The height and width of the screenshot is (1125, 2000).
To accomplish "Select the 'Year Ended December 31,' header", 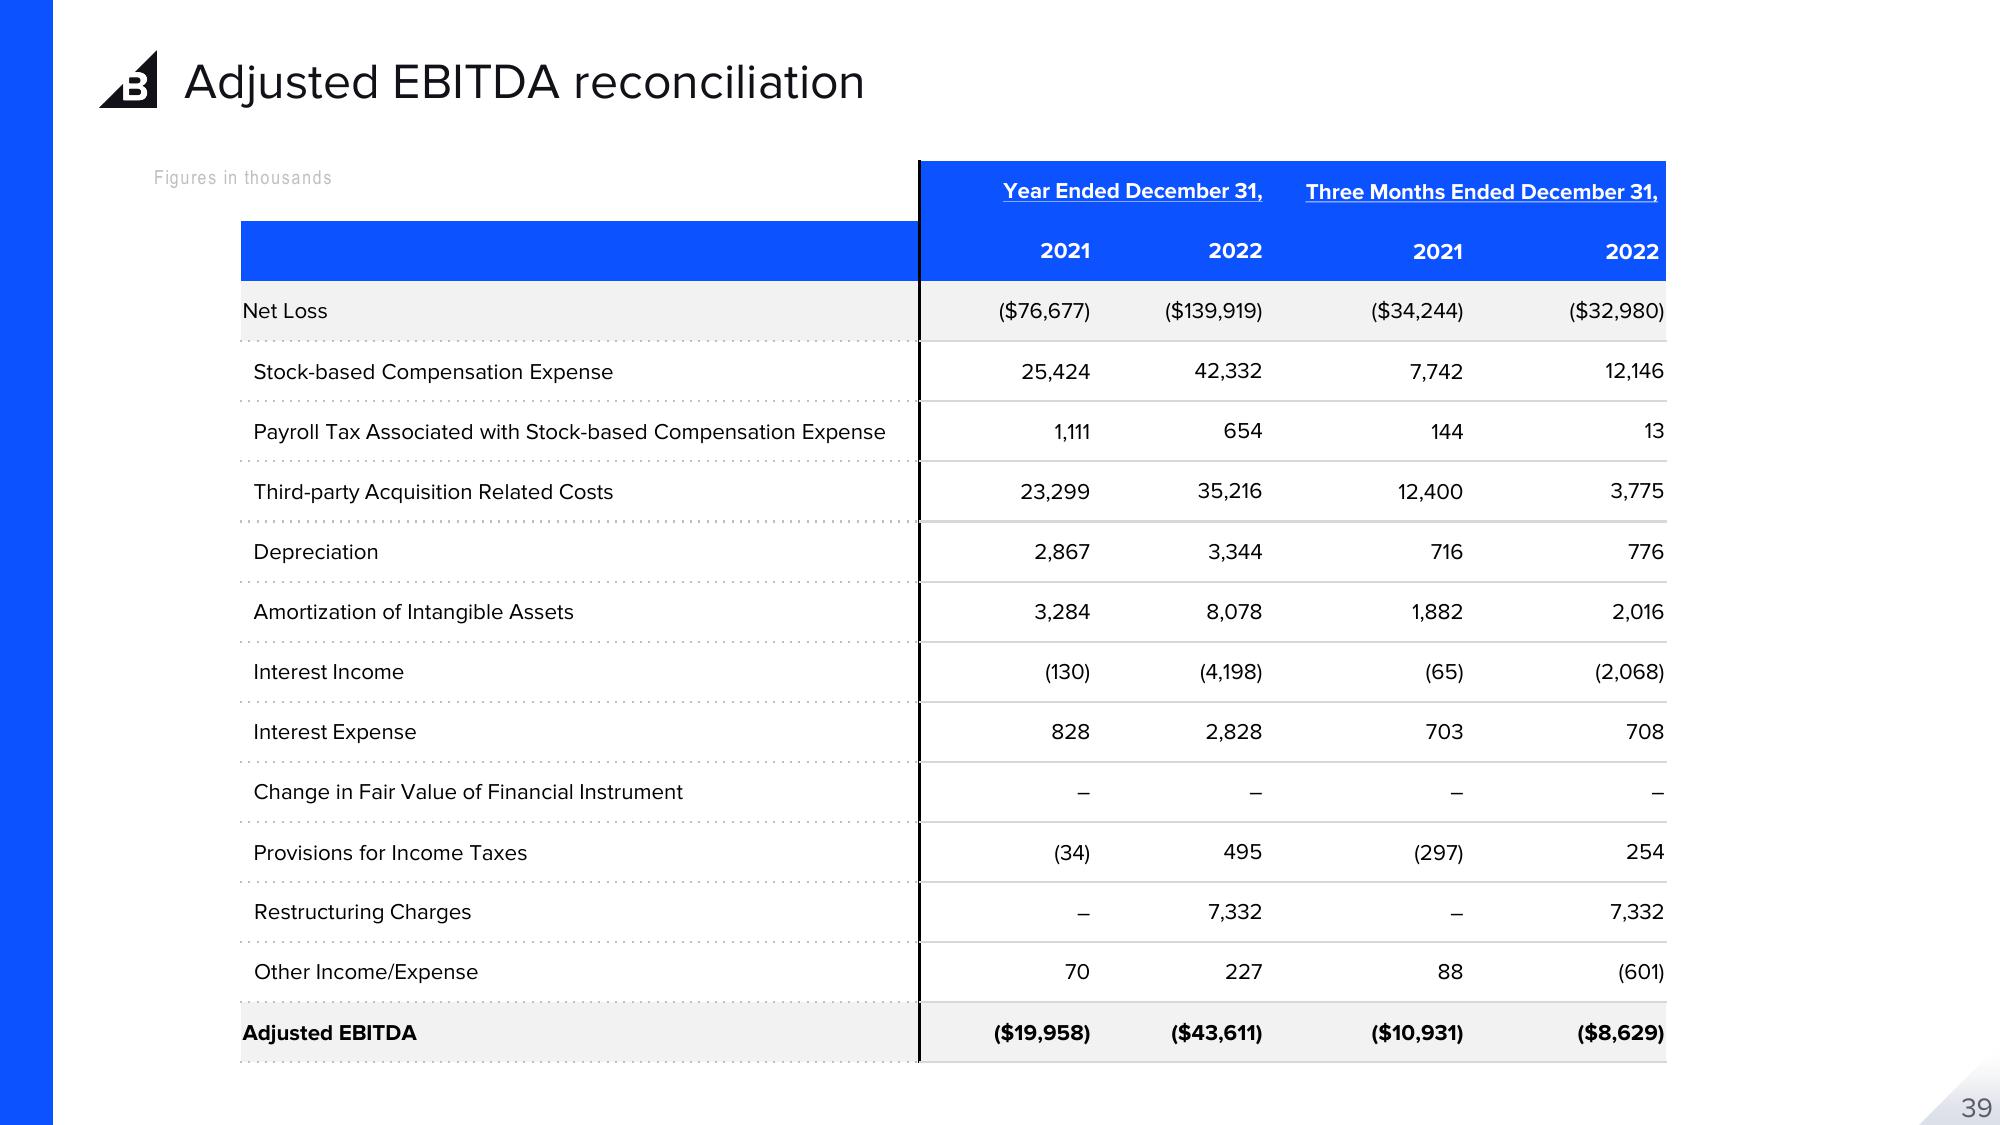I will tap(1132, 191).
